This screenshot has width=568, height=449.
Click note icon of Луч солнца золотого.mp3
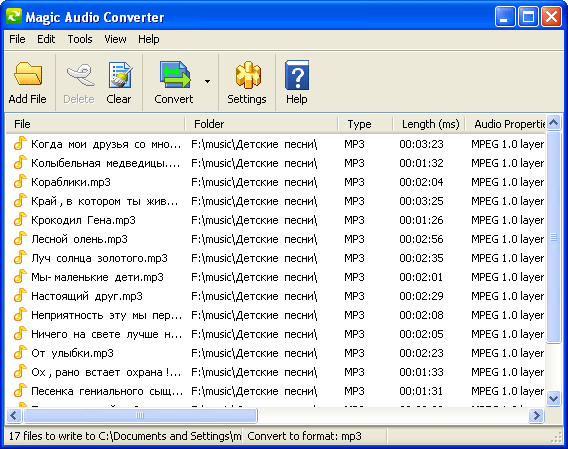click(20, 257)
